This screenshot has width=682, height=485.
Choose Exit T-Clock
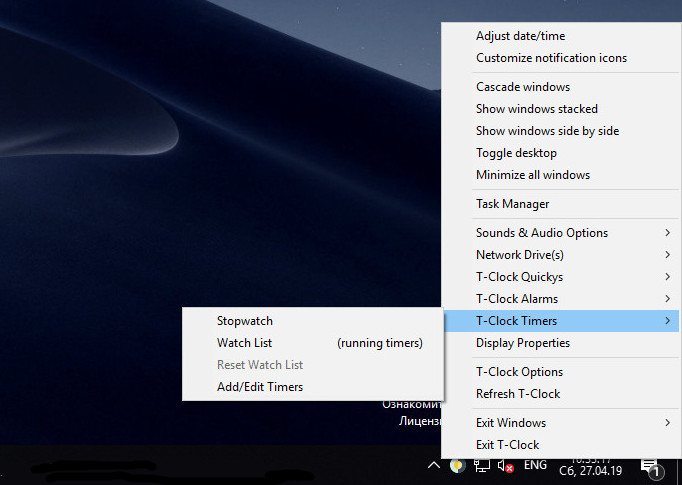pyautogui.click(x=560, y=445)
